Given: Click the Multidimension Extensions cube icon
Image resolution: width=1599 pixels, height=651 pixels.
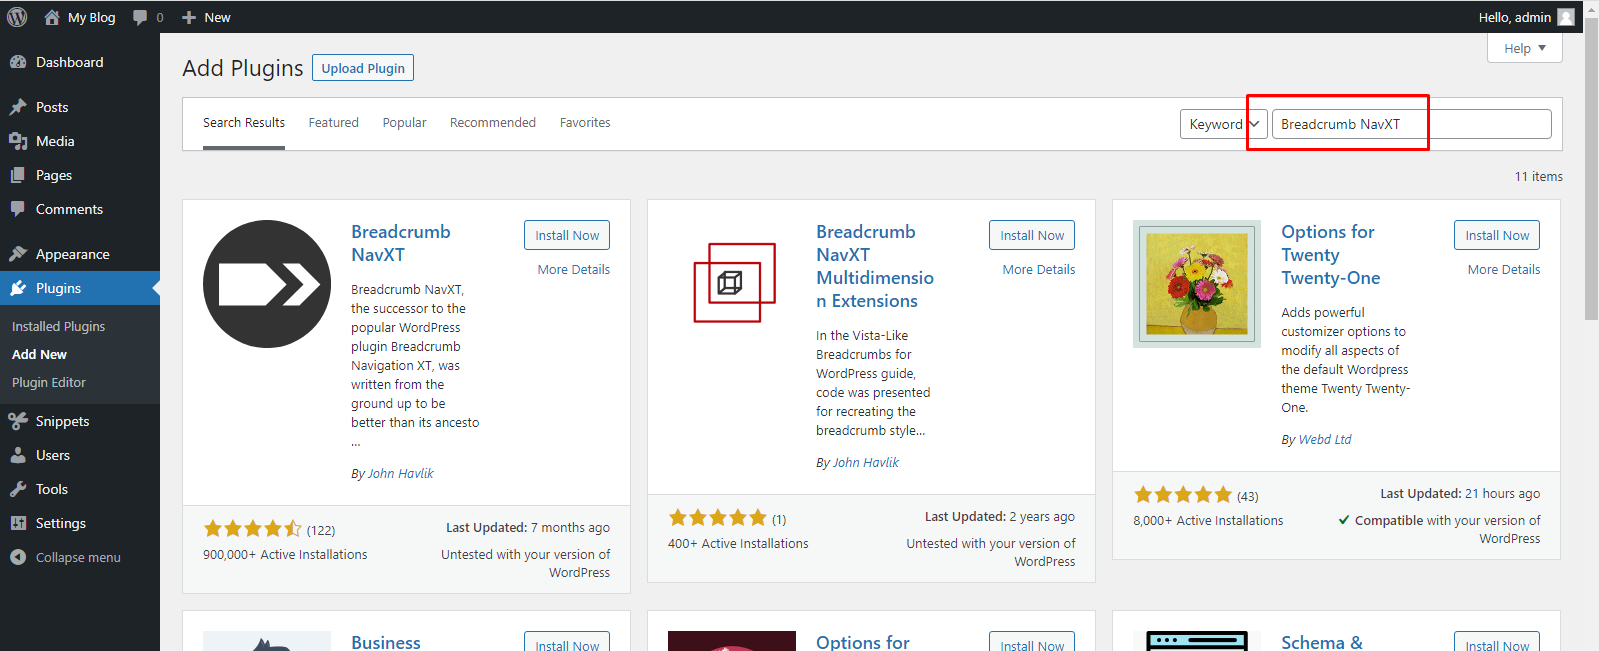Looking at the screenshot, I should coord(730,283).
